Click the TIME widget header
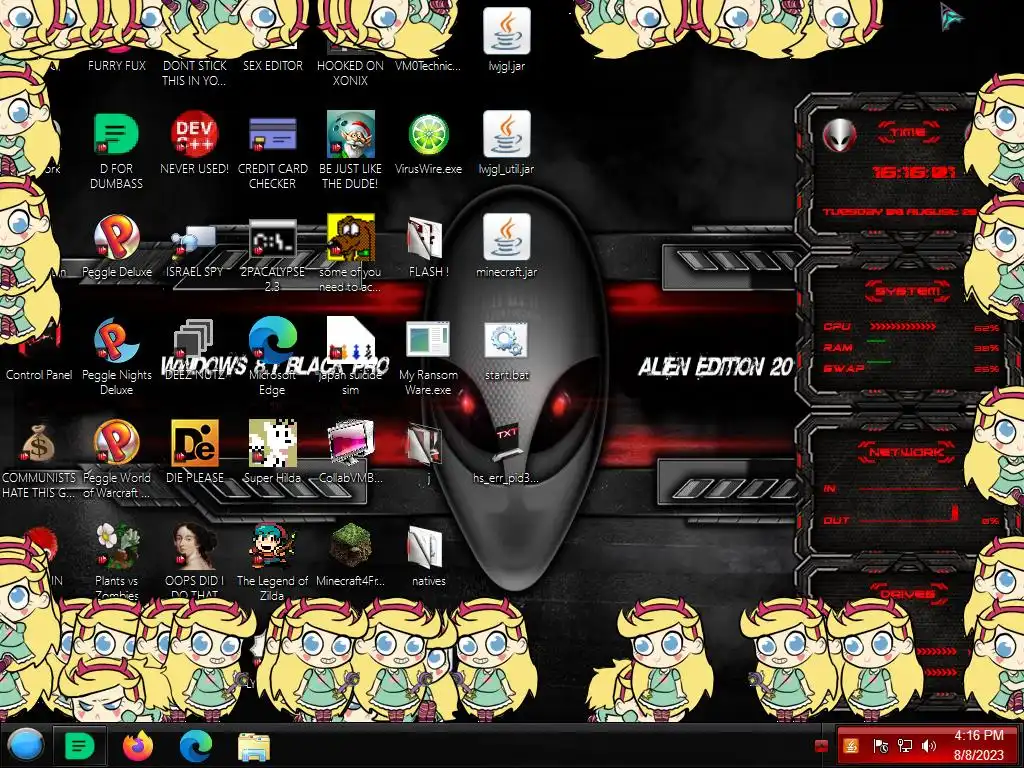 (908, 133)
